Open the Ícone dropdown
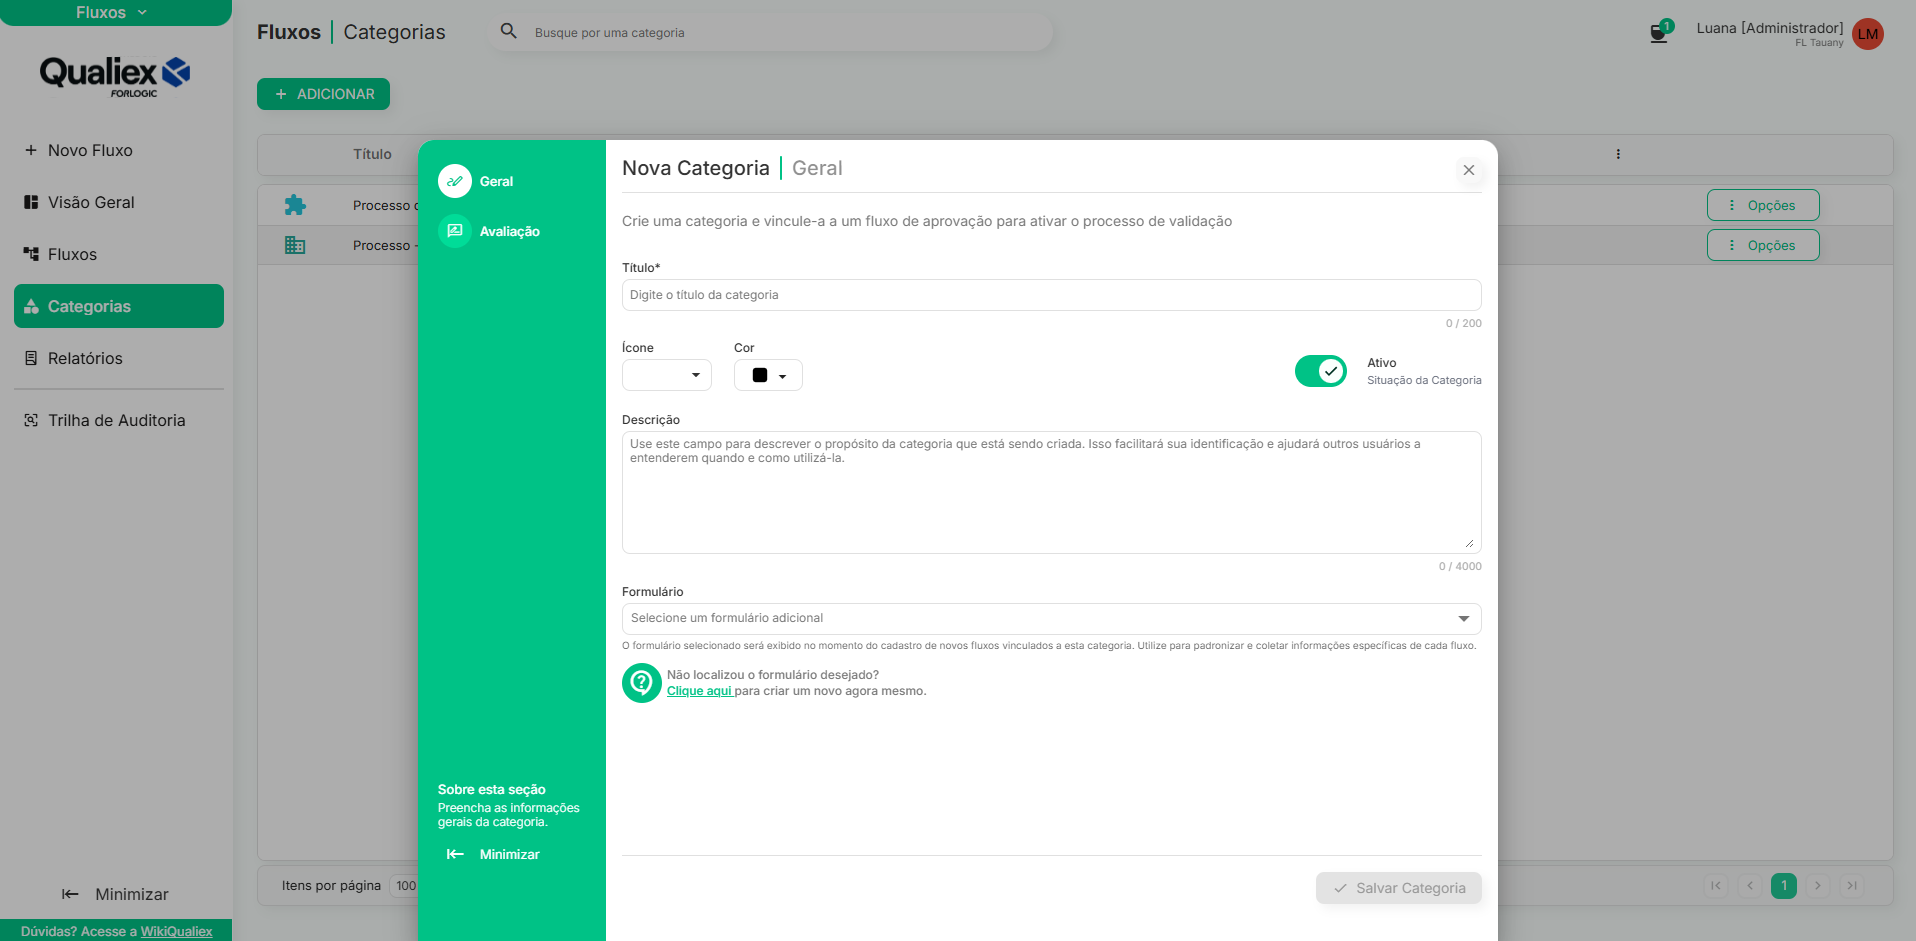This screenshot has width=1916, height=941. click(x=667, y=375)
